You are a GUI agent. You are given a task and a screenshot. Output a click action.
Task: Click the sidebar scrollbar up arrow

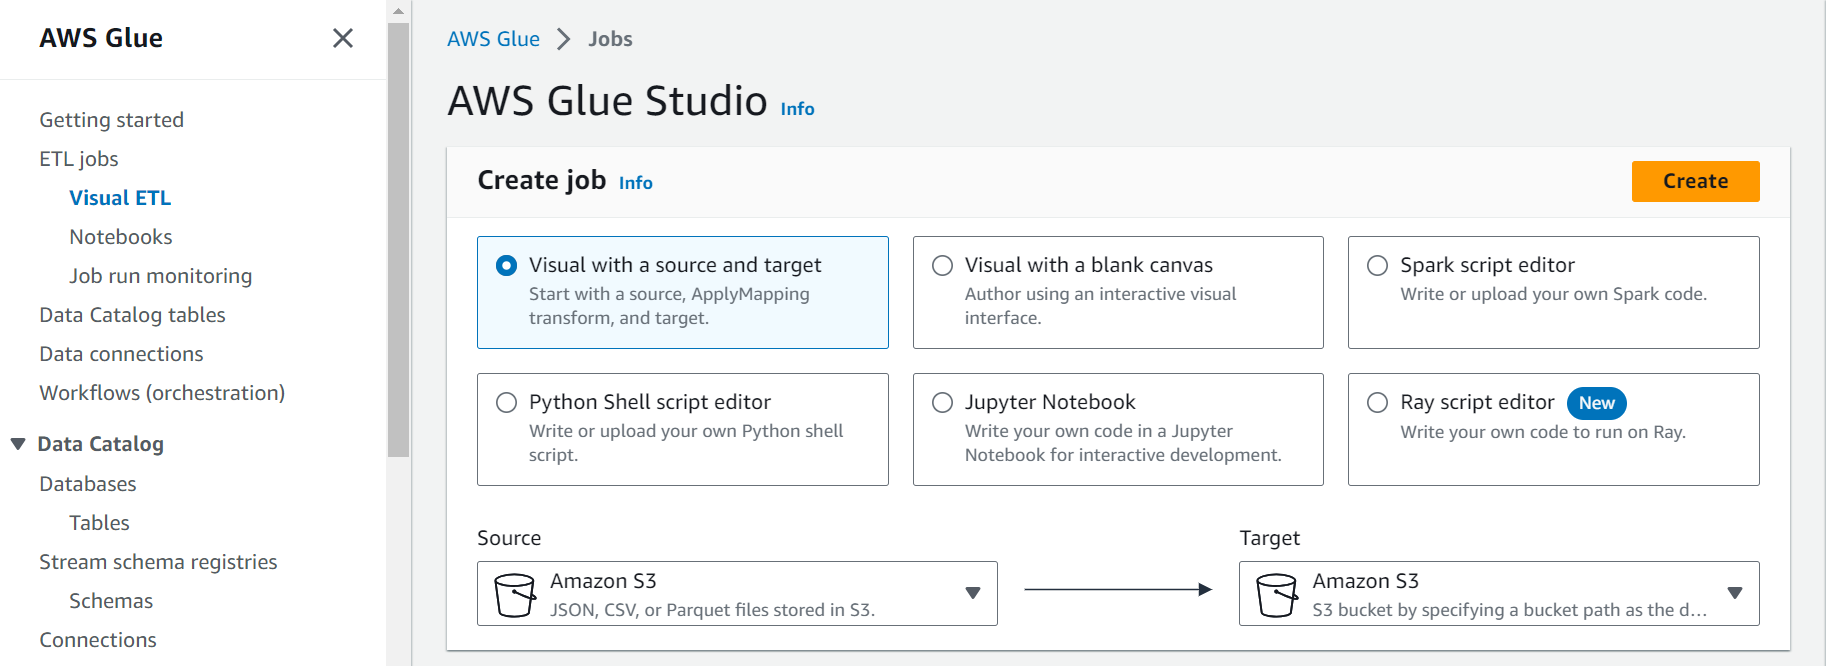(398, 12)
